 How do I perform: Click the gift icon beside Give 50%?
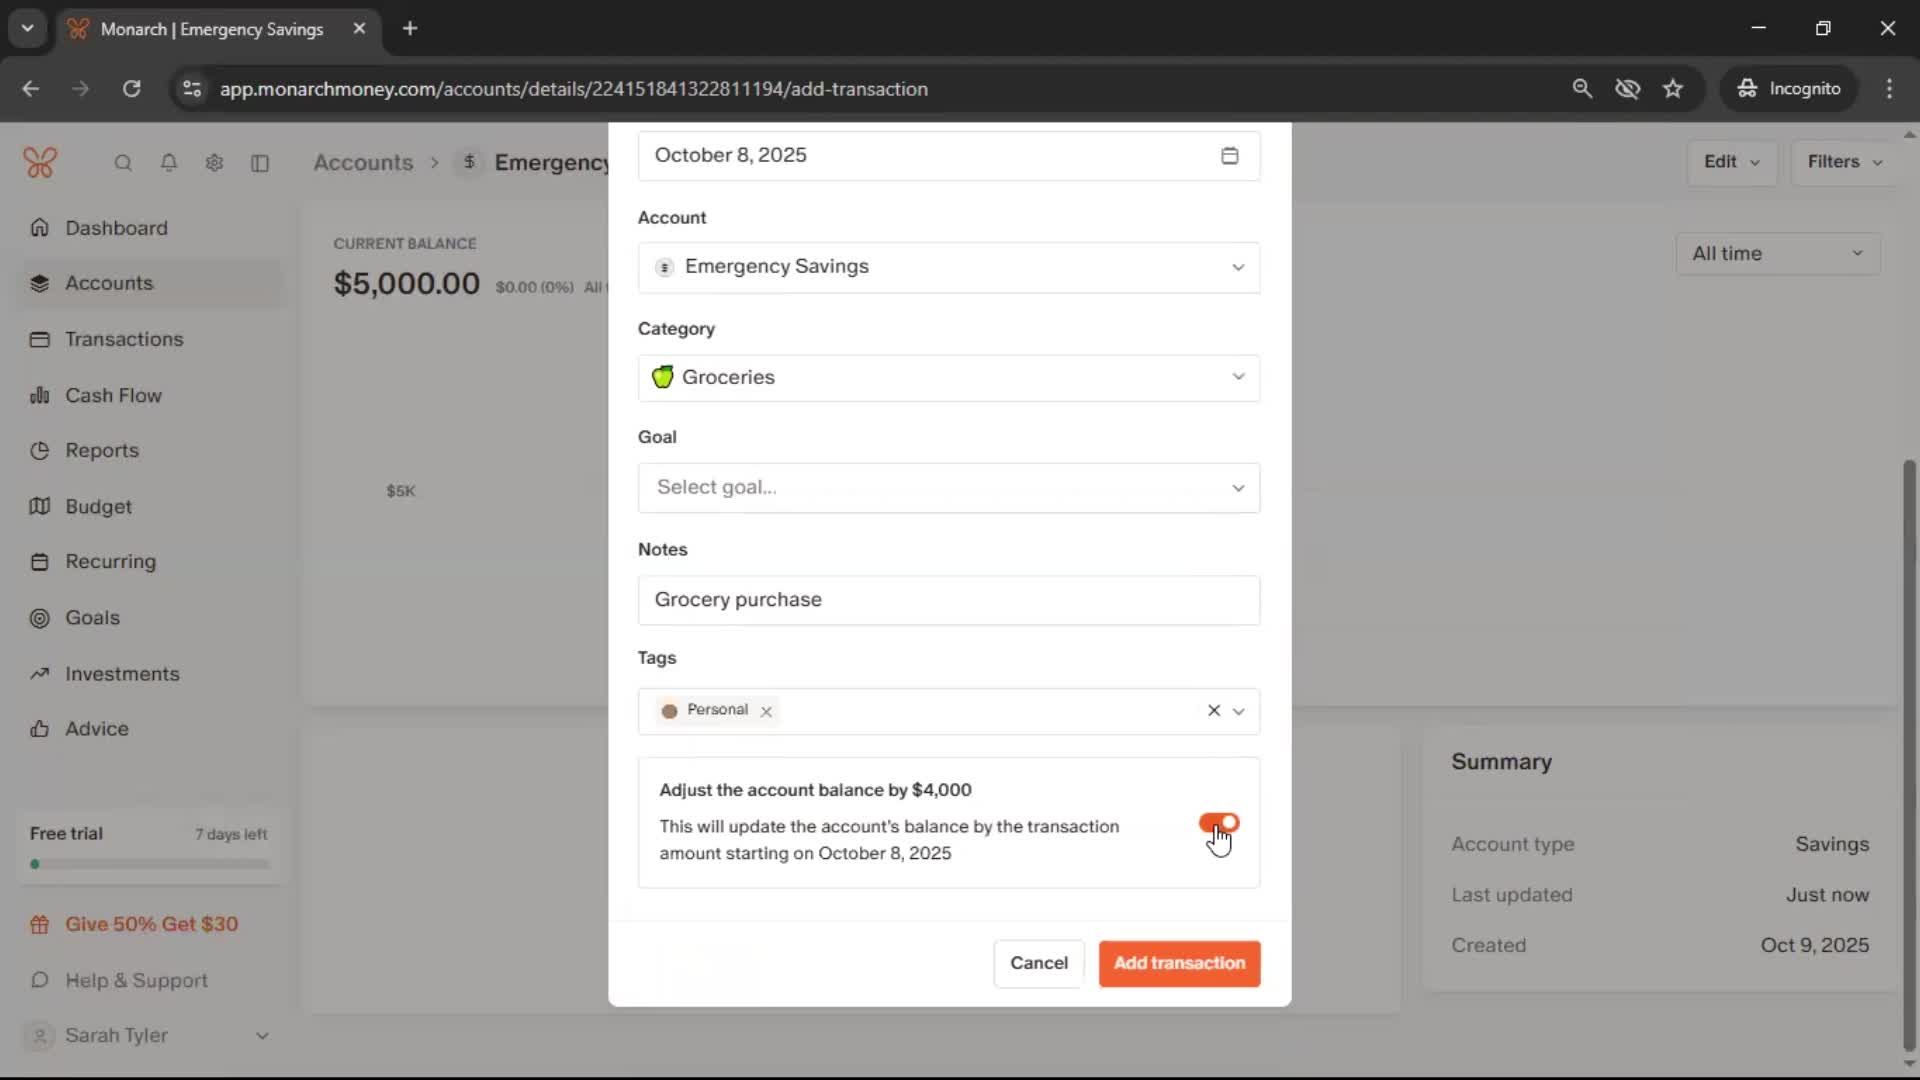[40, 925]
